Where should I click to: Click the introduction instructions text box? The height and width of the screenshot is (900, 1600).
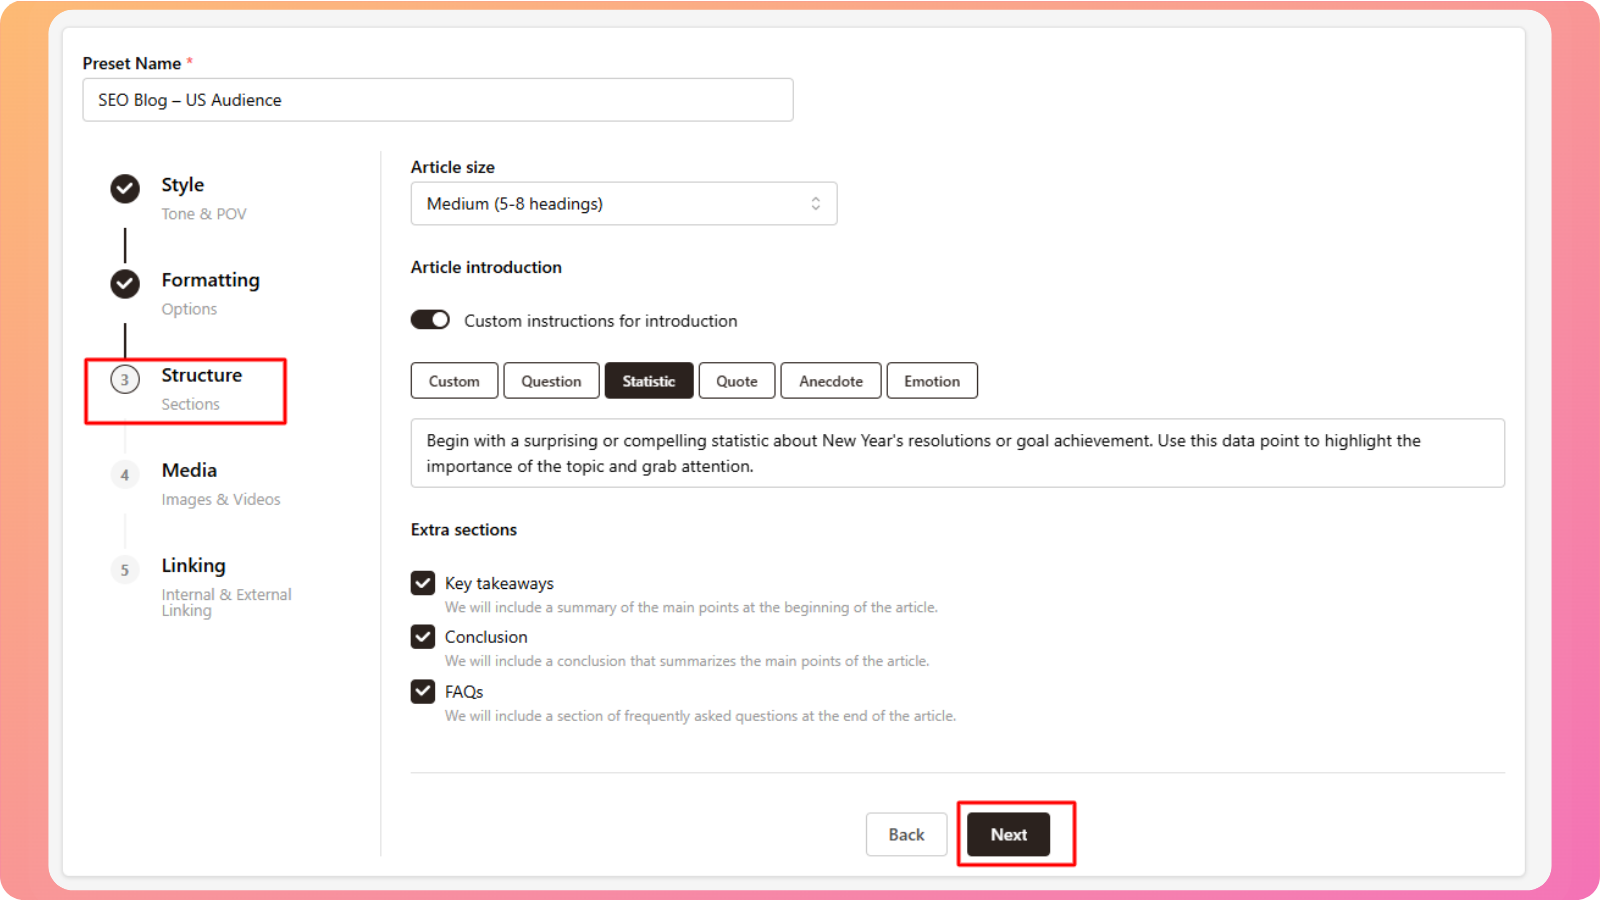point(957,453)
